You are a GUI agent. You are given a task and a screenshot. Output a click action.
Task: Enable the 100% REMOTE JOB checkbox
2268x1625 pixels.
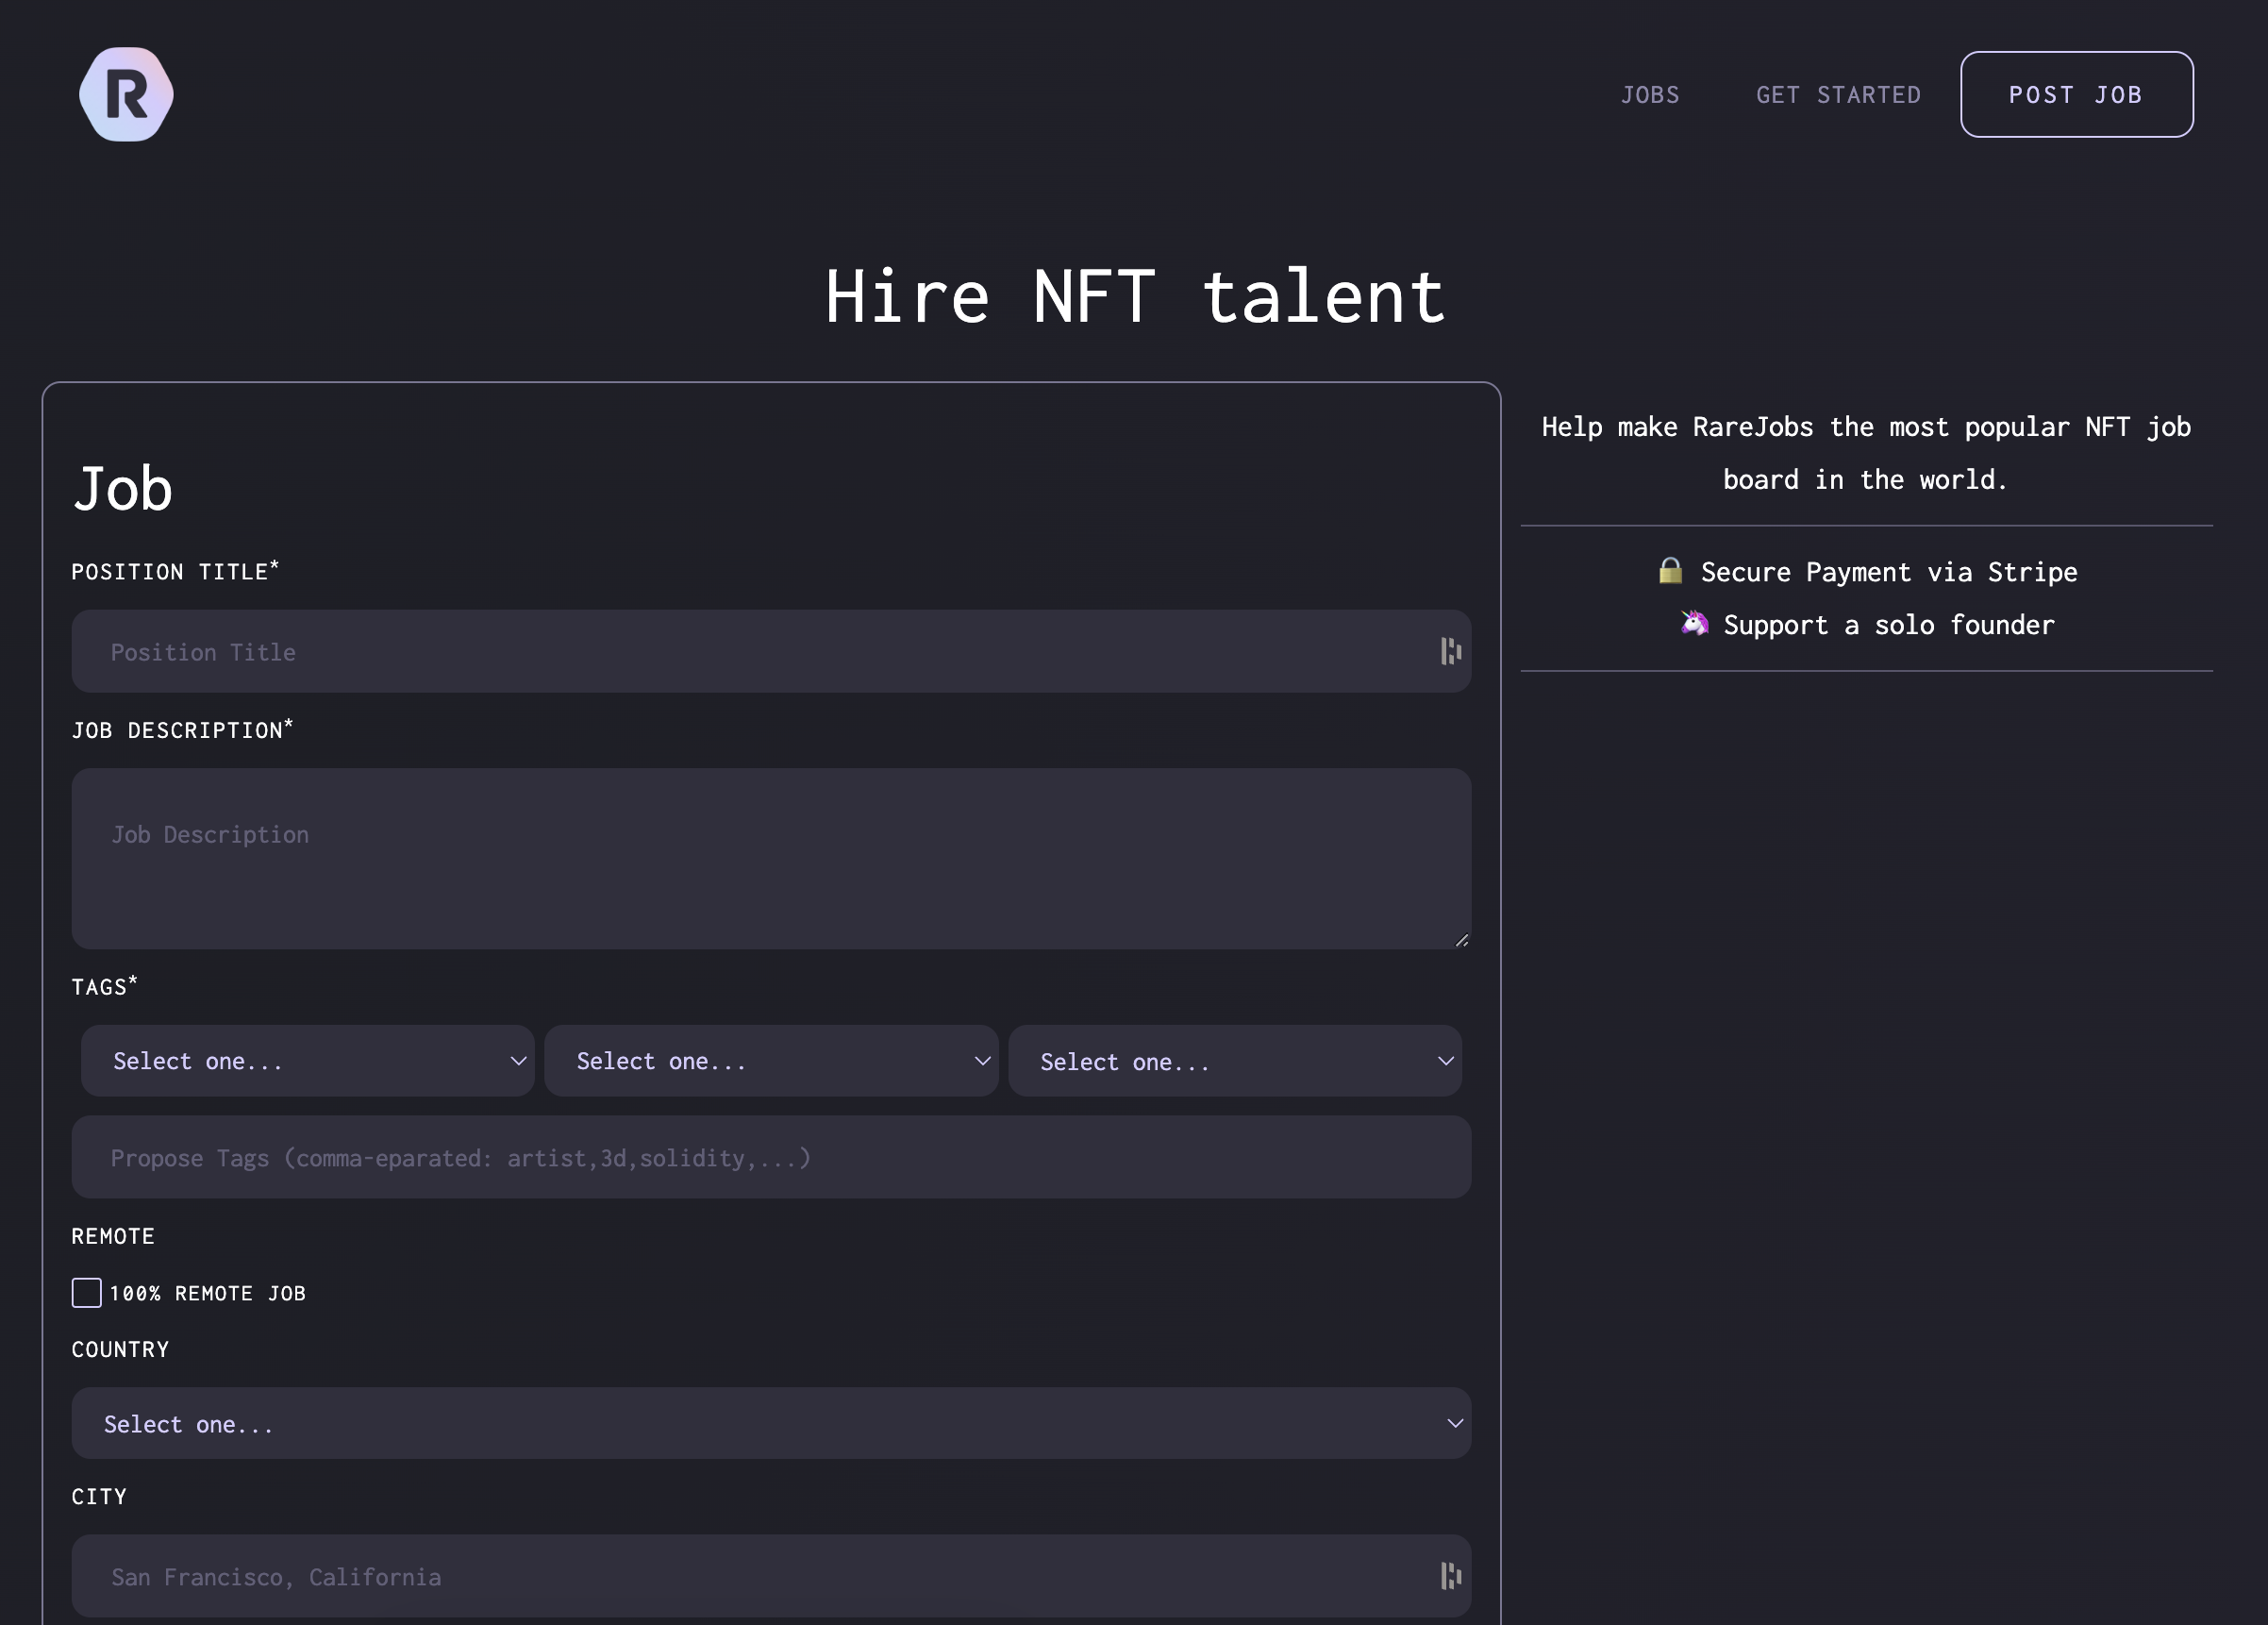tap(86, 1293)
